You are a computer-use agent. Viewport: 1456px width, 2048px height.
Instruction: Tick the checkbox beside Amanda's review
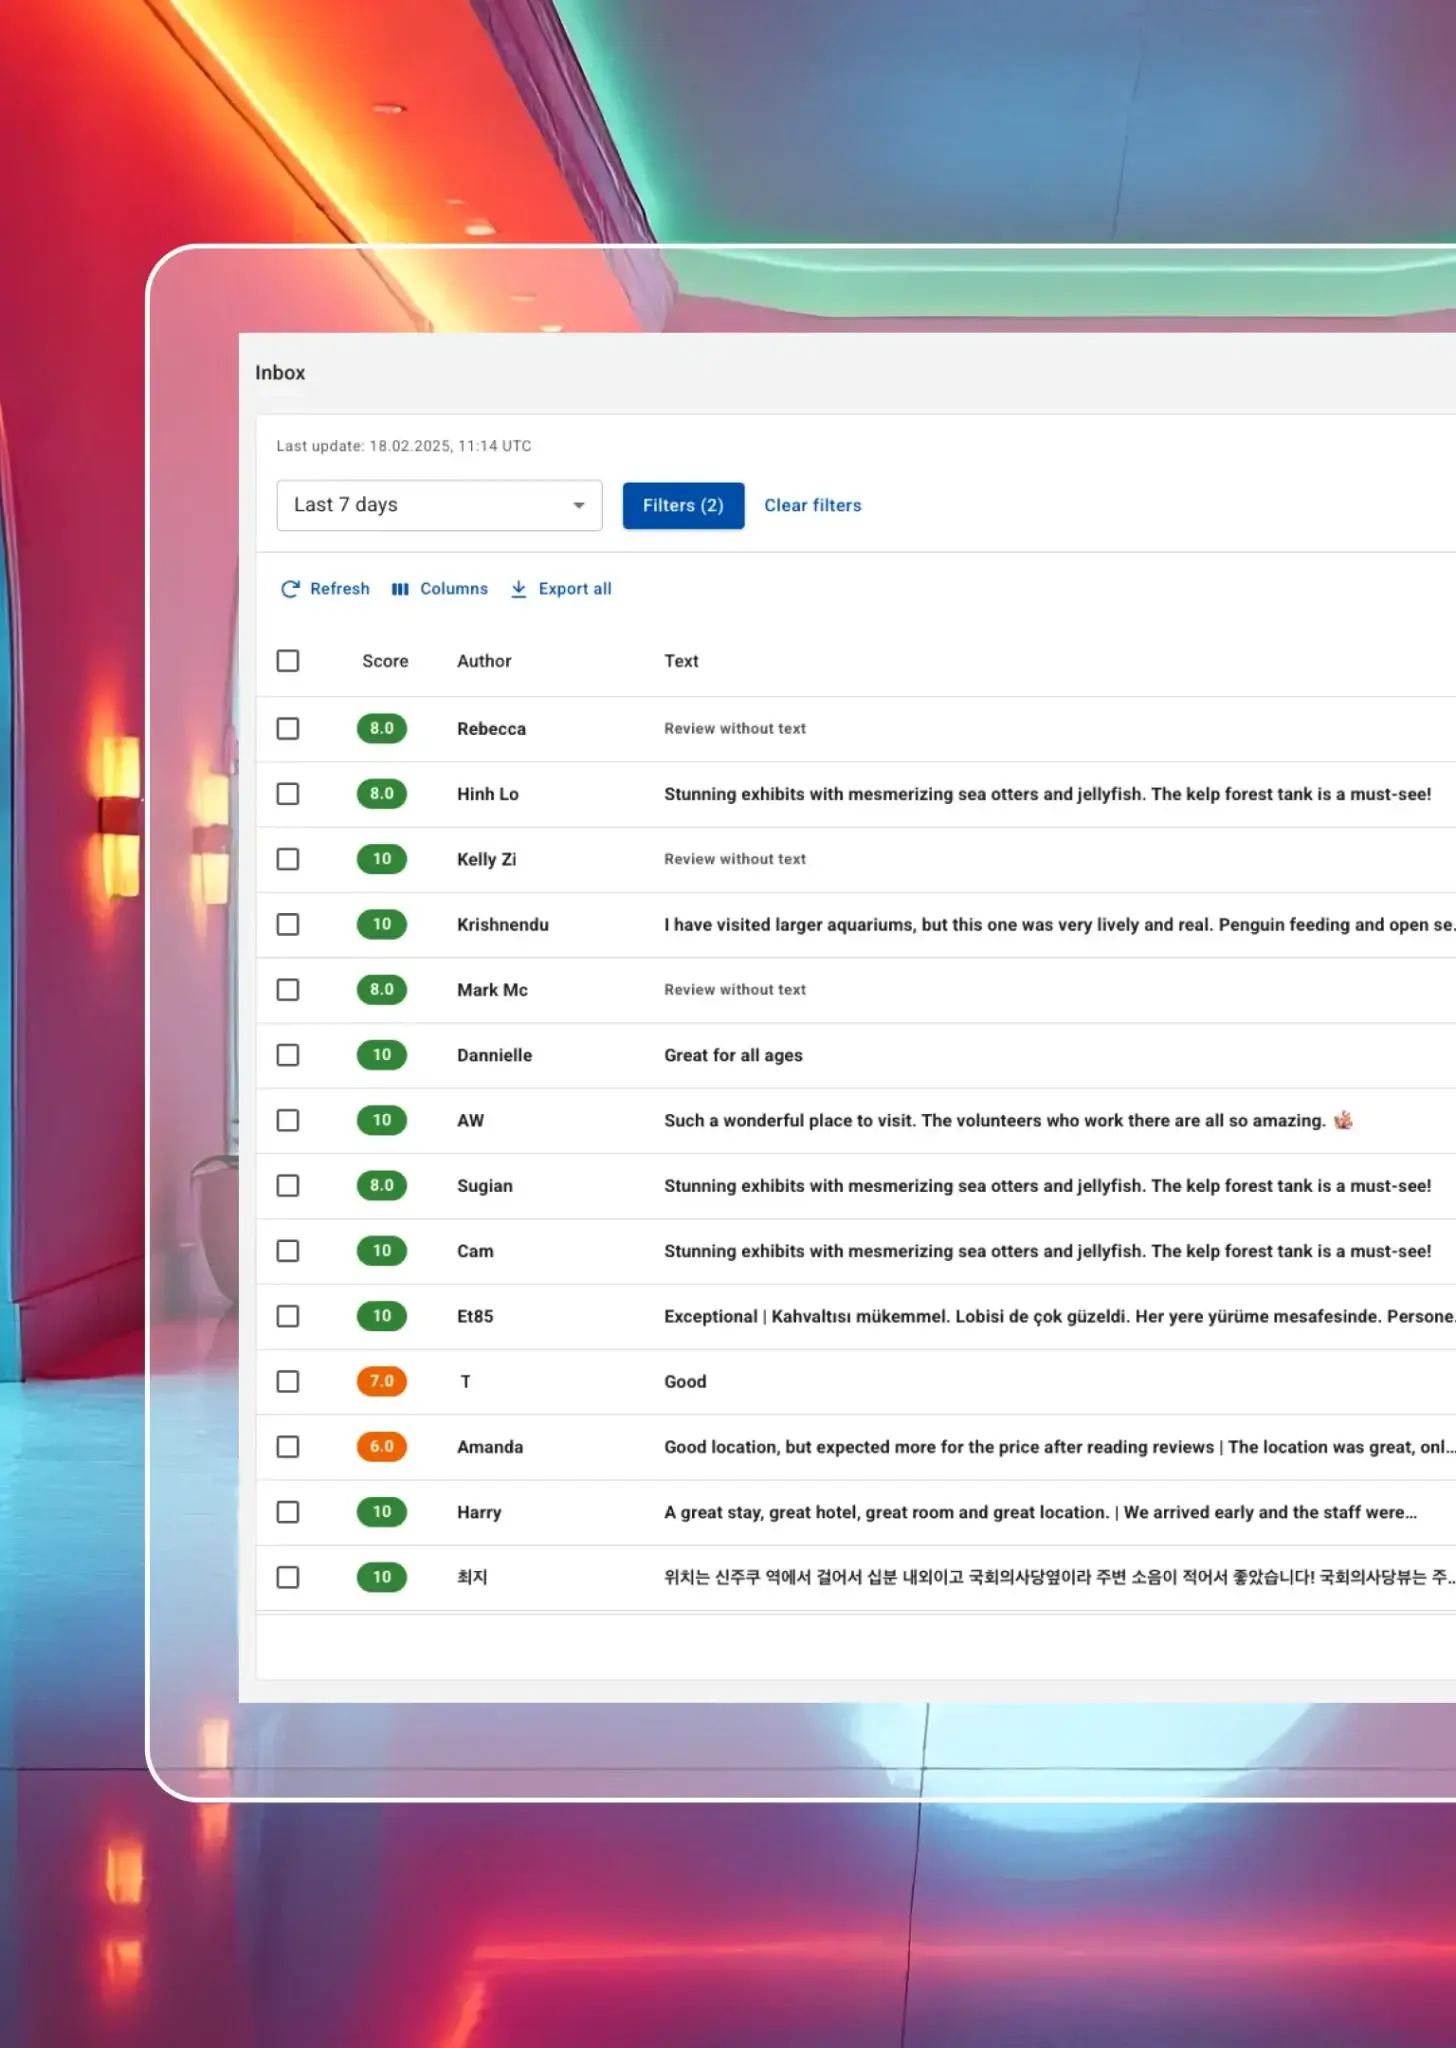(x=288, y=1446)
